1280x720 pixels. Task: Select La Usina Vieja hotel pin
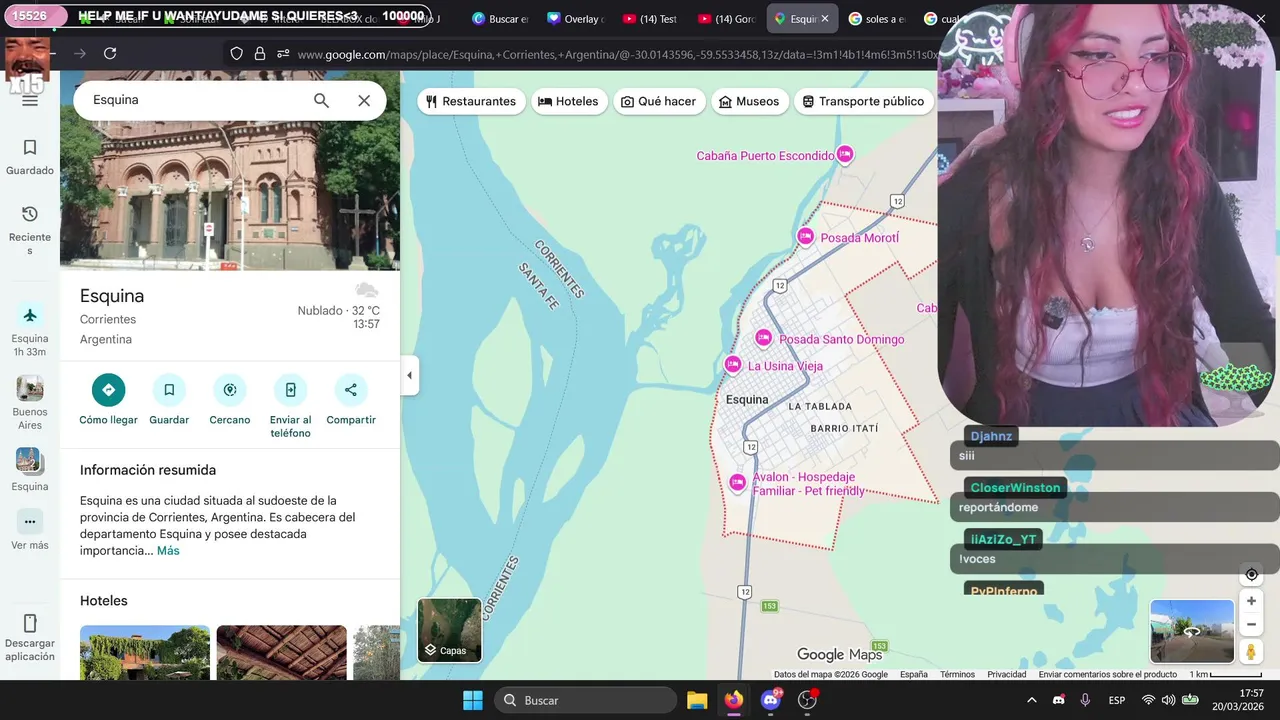point(733,365)
